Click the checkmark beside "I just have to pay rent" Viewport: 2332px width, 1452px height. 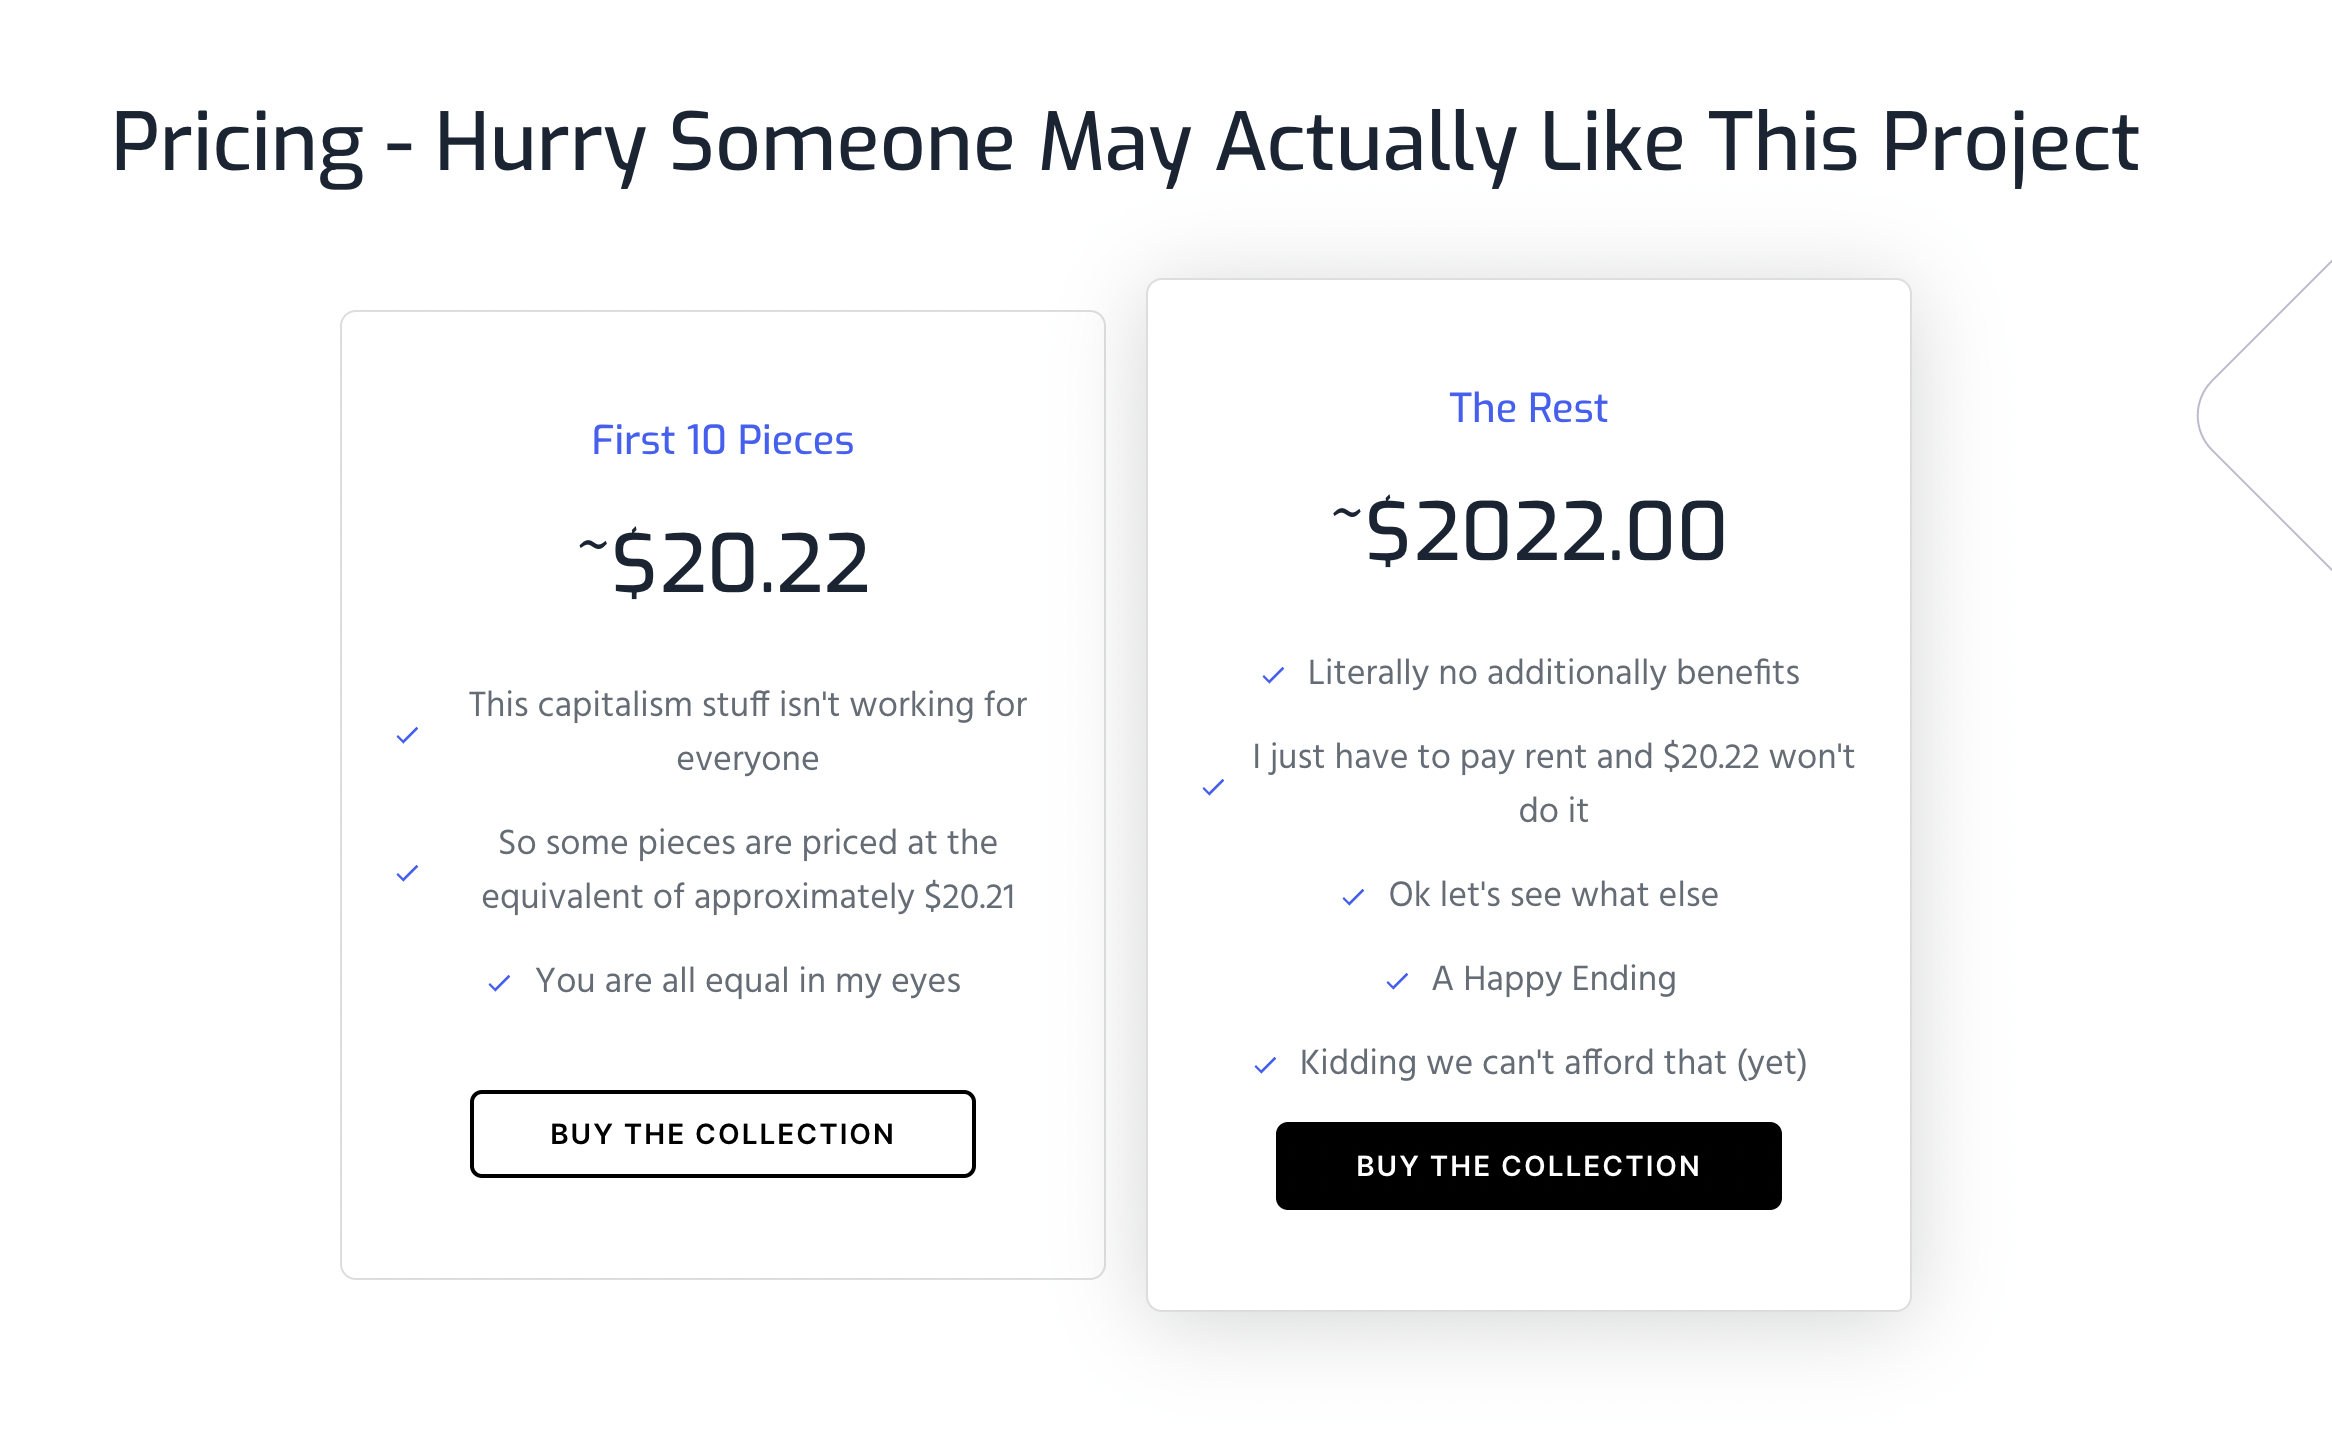pyautogui.click(x=1213, y=788)
